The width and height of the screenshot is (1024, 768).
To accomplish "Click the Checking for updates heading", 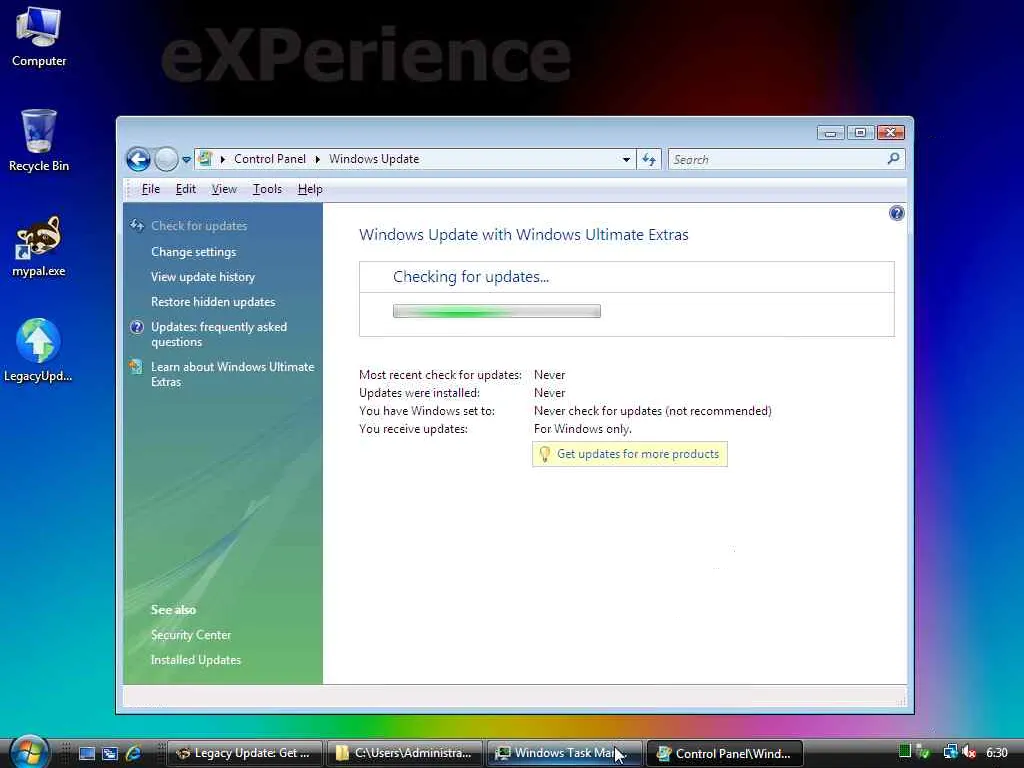I will tap(471, 277).
